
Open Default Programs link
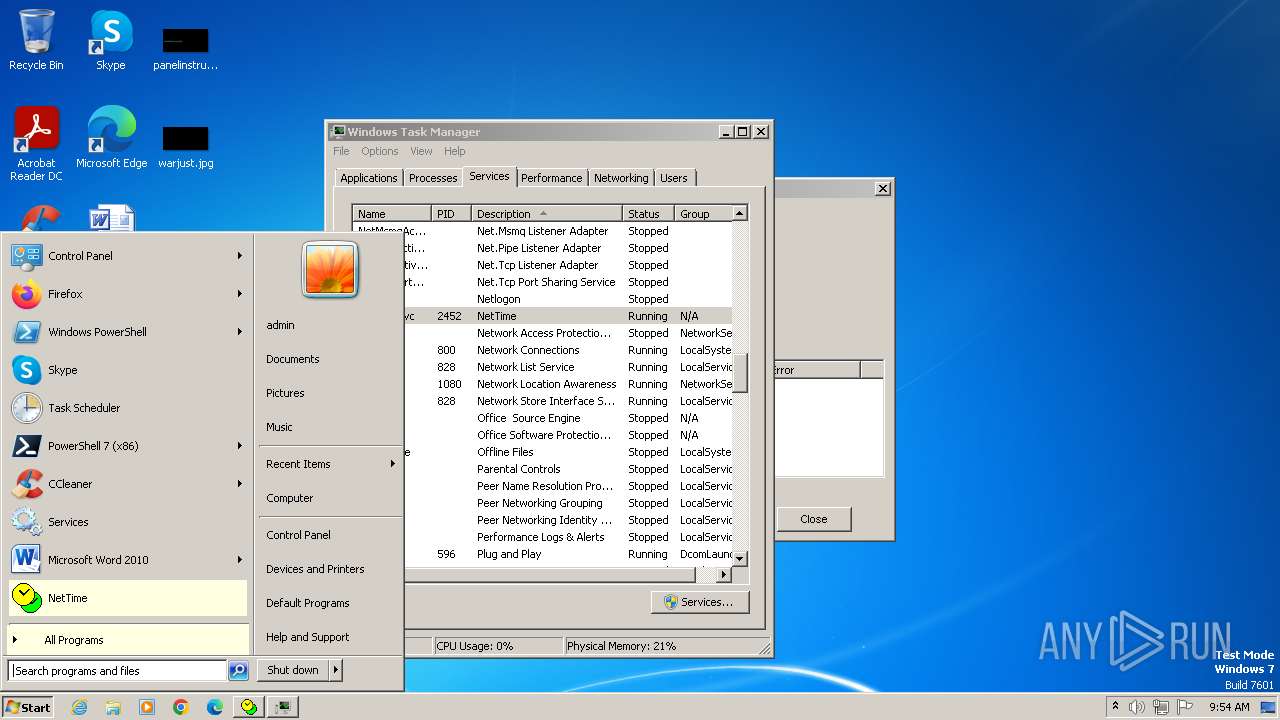[307, 603]
